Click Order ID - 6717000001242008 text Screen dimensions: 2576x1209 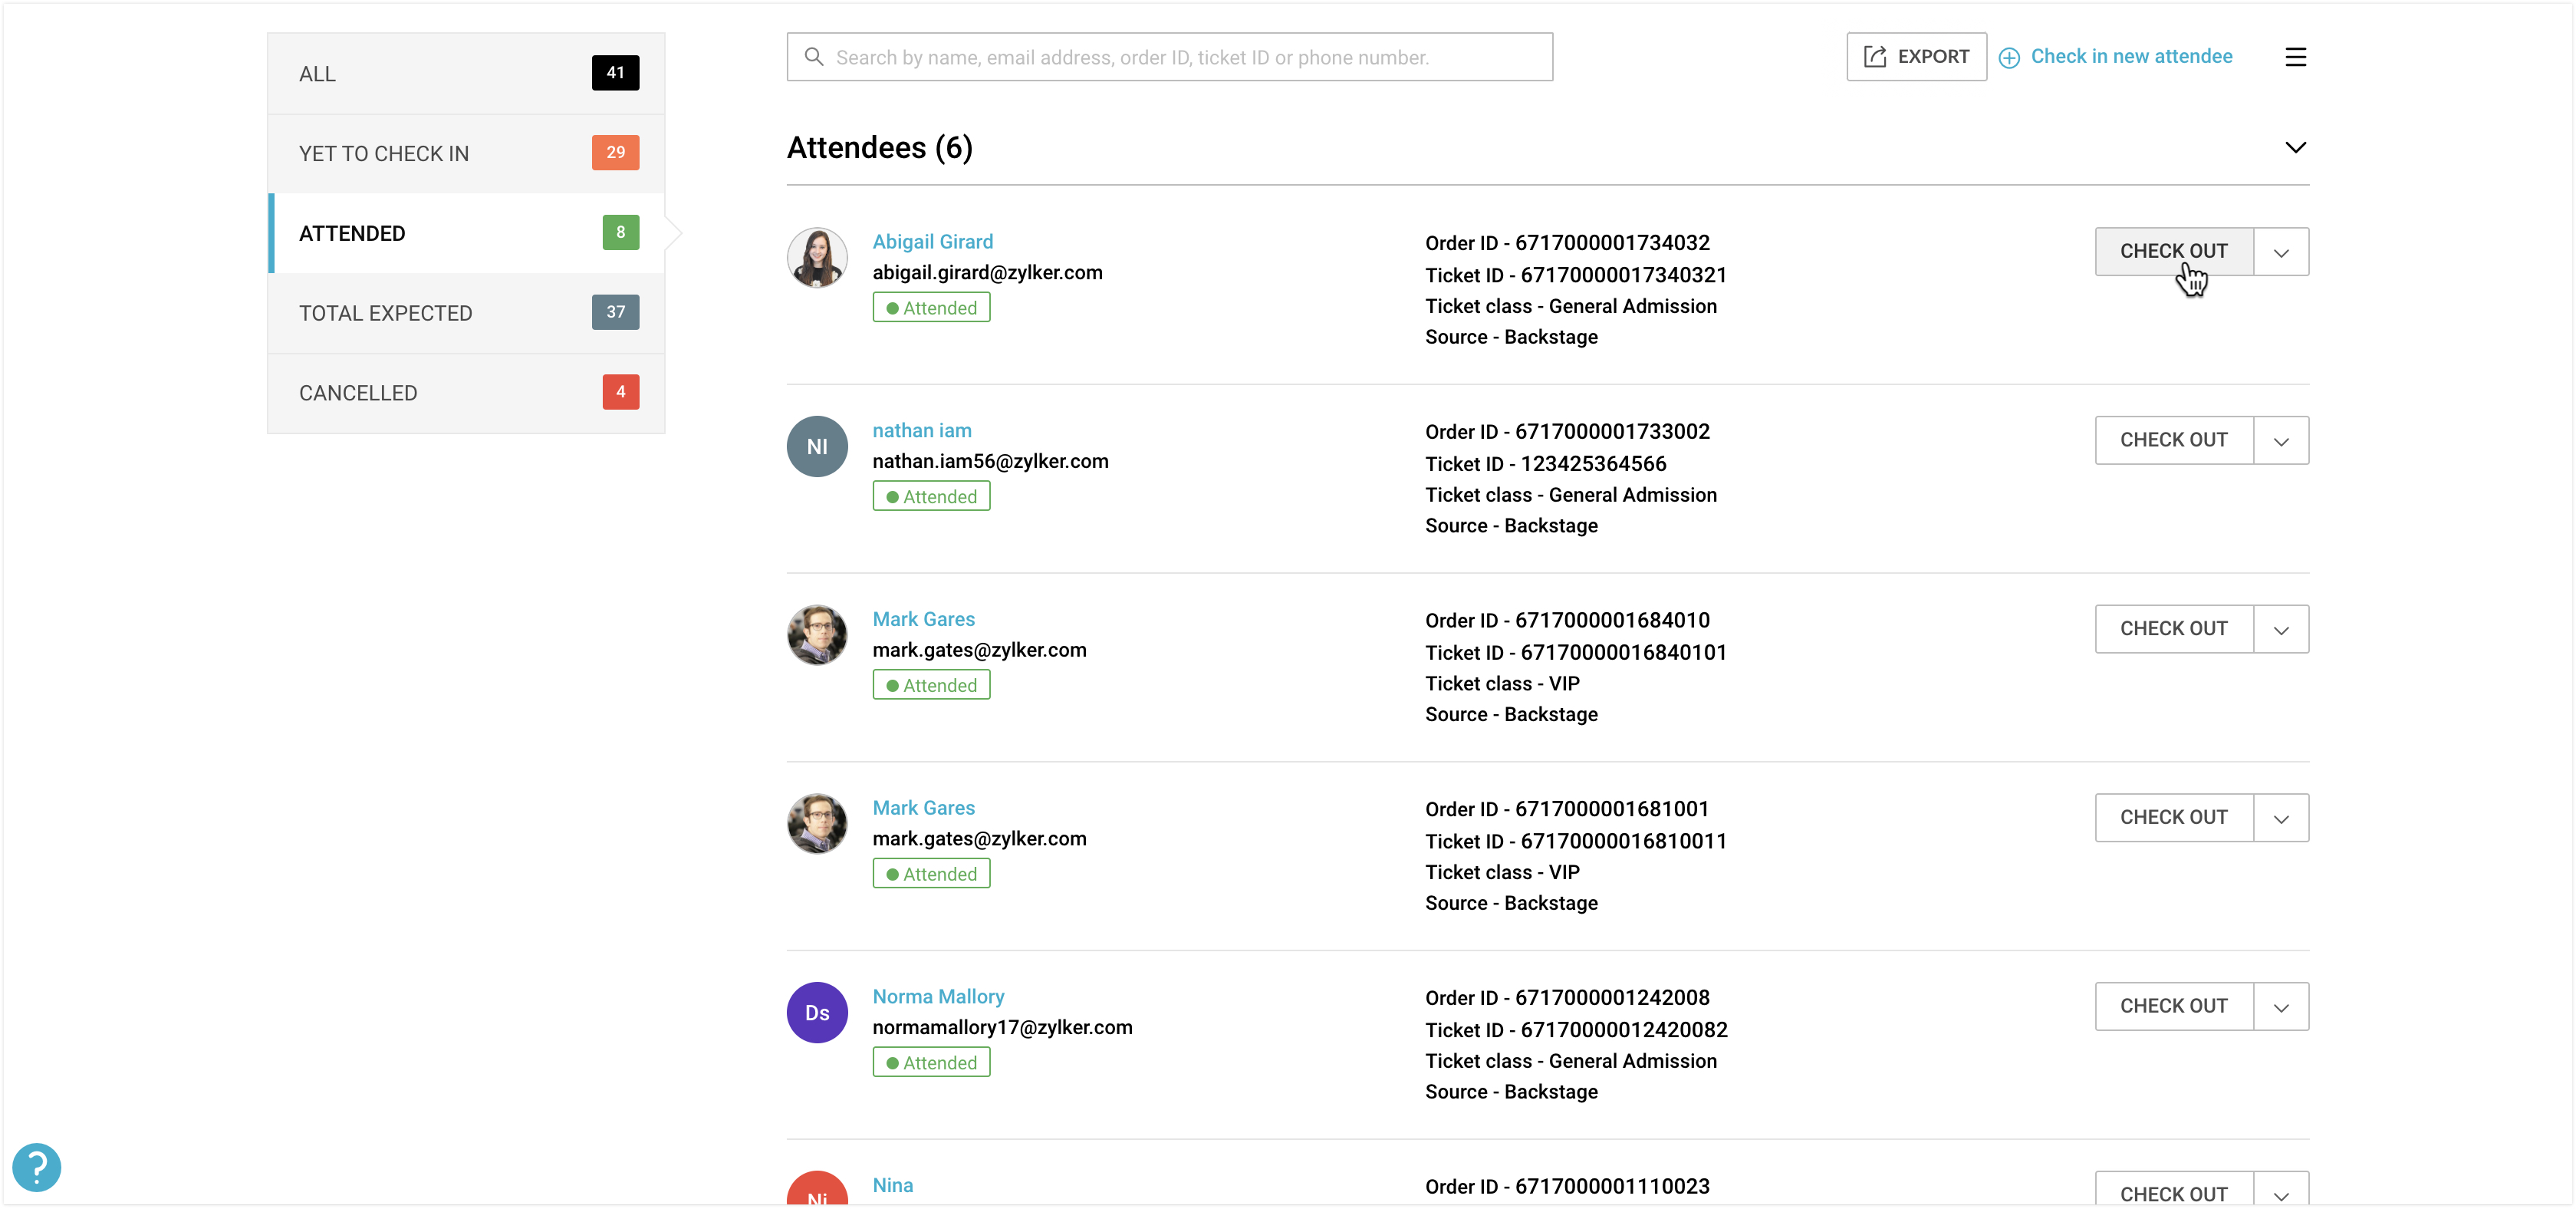tap(1567, 998)
